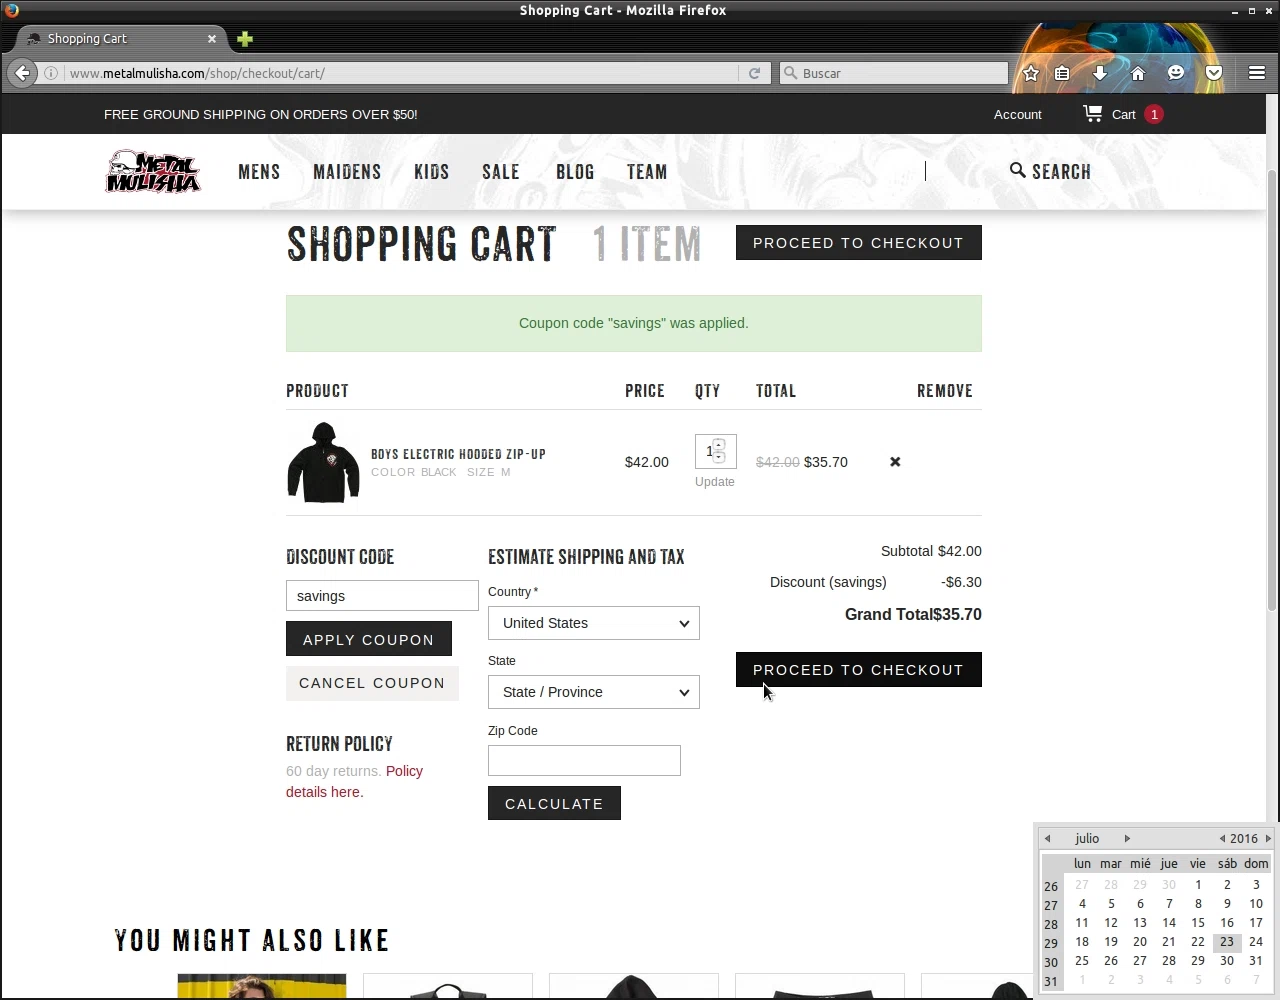Click the top Proceed to Checkout button
The width and height of the screenshot is (1280, 1000).
[x=858, y=243]
